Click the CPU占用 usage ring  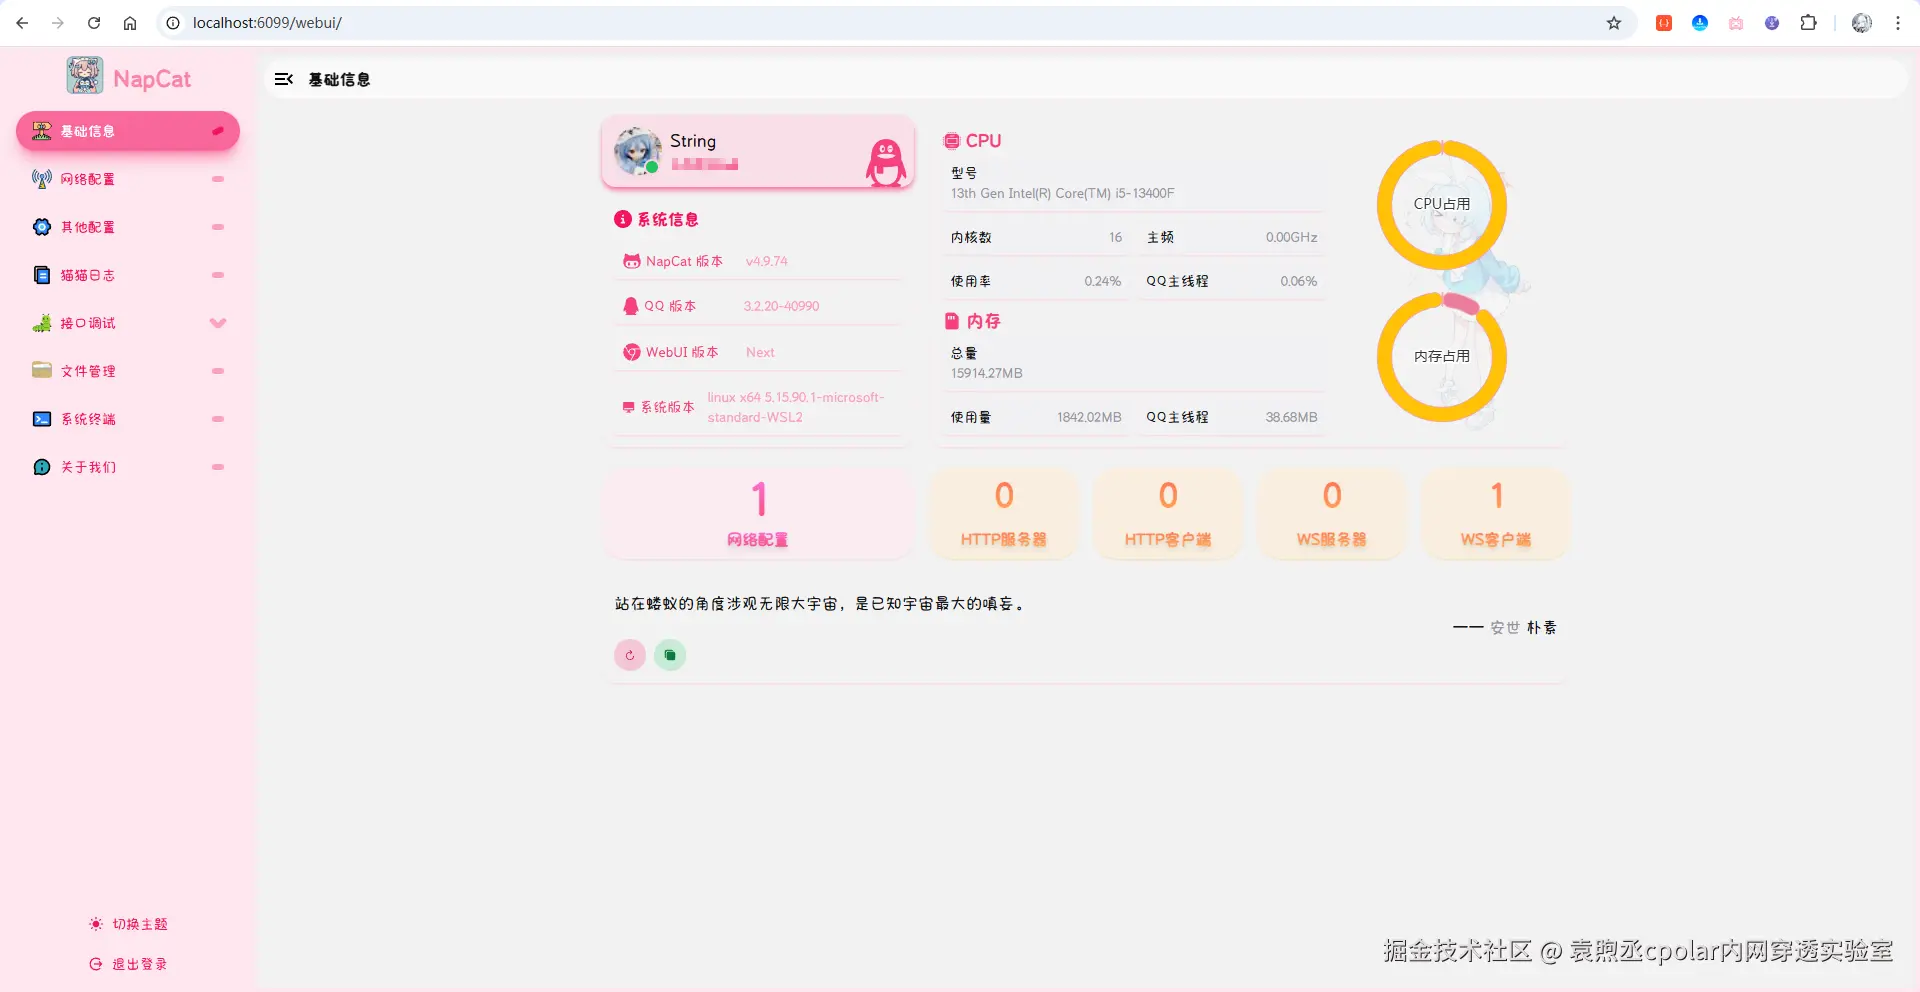tap(1442, 205)
